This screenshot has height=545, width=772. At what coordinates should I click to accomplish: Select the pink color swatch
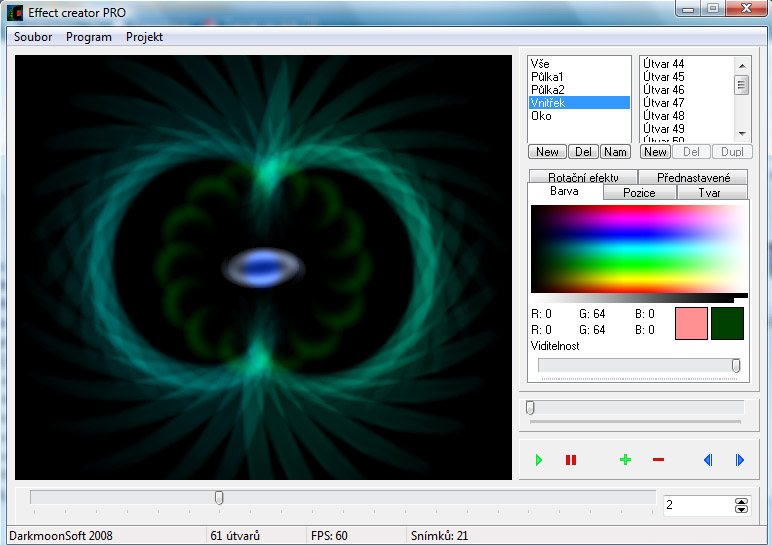point(691,323)
